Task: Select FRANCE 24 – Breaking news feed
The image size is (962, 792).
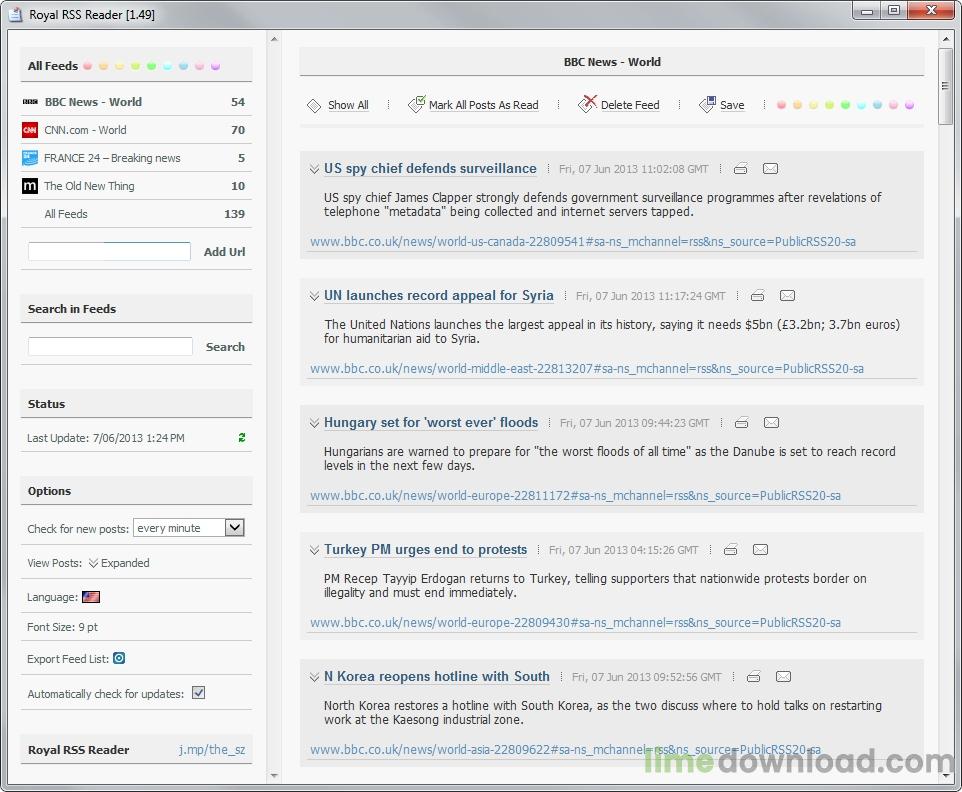Action: point(112,158)
